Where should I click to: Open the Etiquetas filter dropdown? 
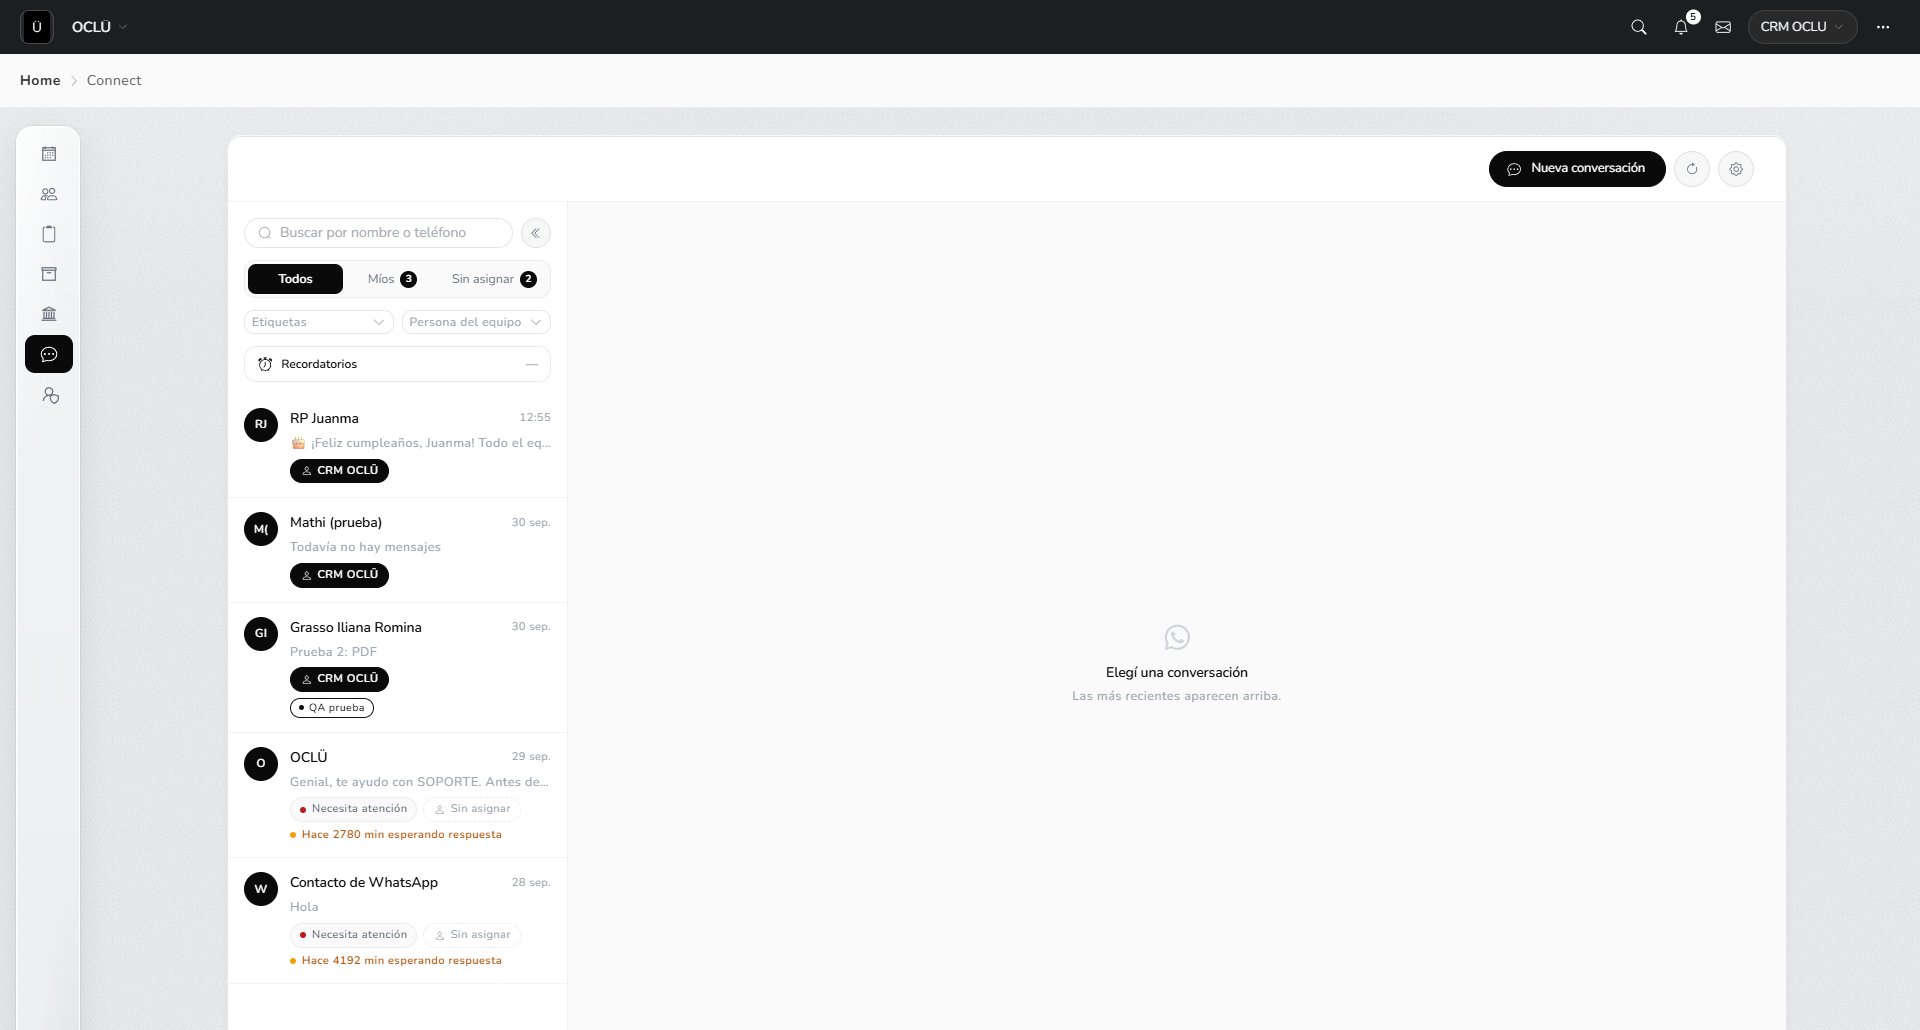click(x=318, y=322)
